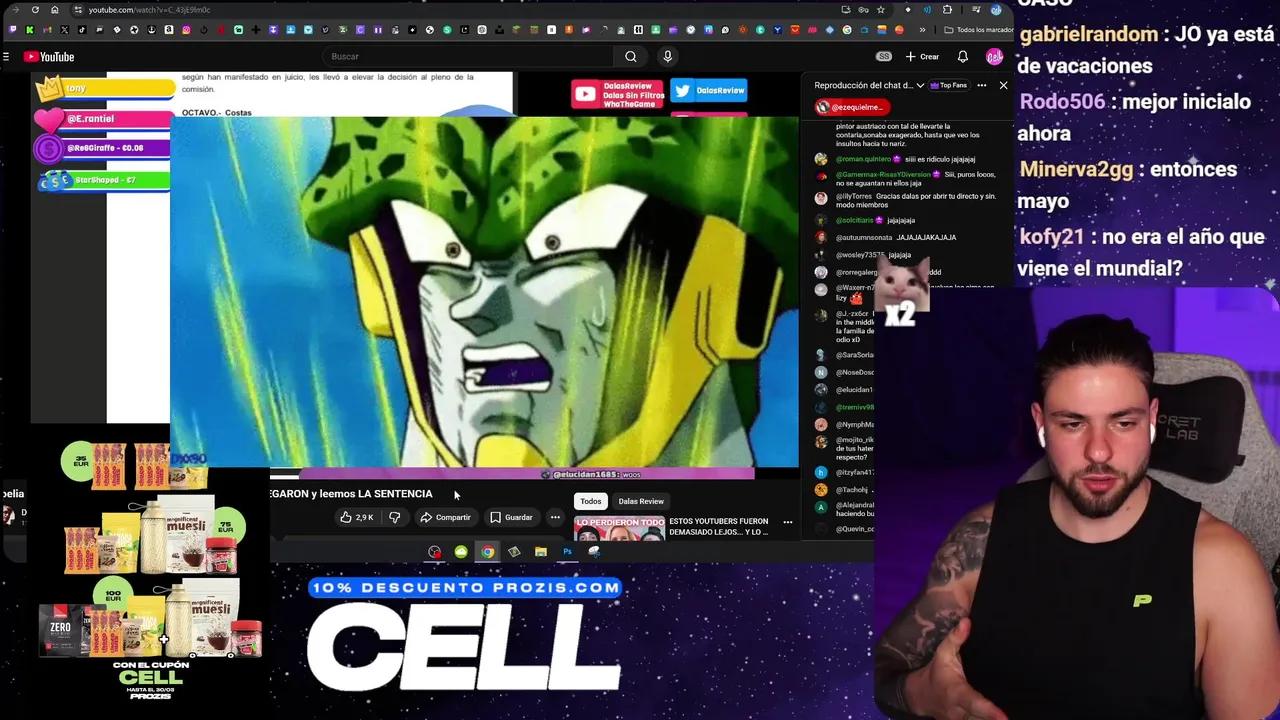Select the Todos filter chip
Viewport: 1280px width, 720px height.
[591, 501]
